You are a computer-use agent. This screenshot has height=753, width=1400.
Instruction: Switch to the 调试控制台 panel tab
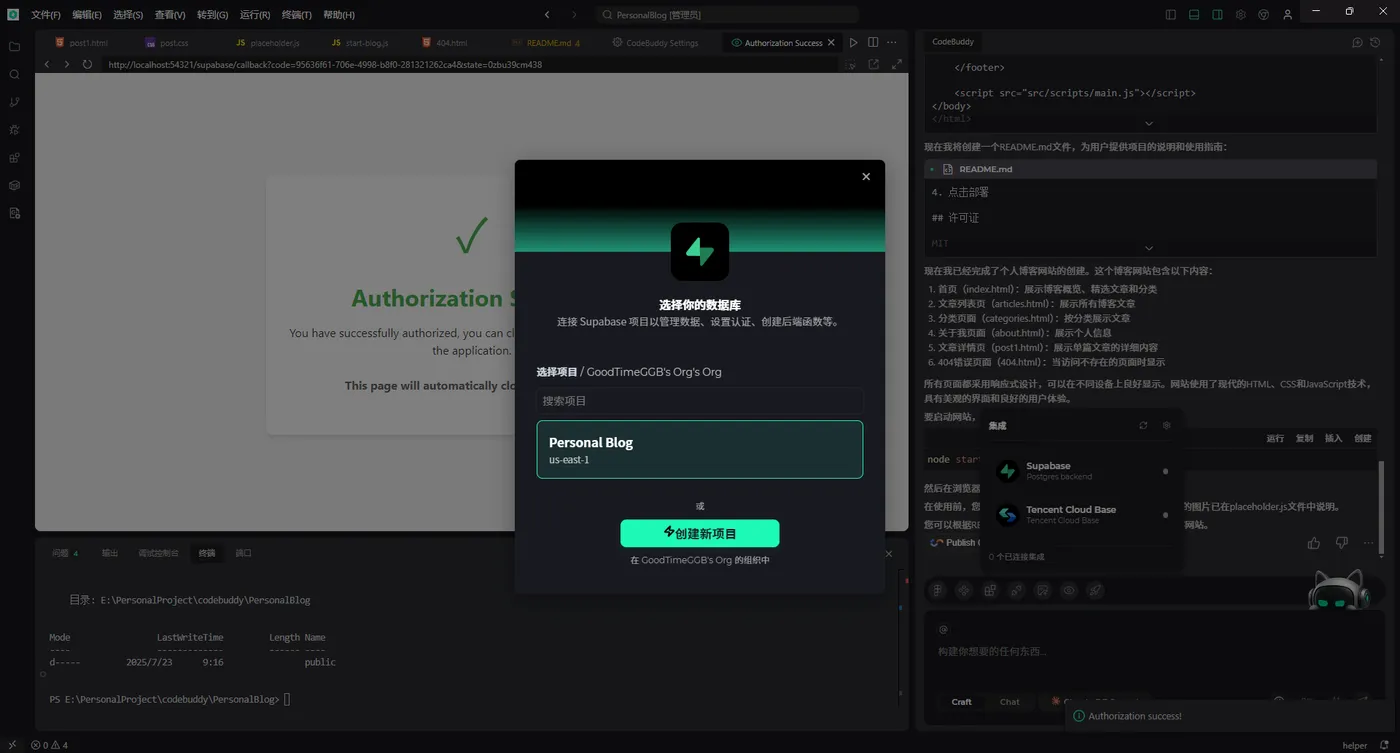click(158, 553)
